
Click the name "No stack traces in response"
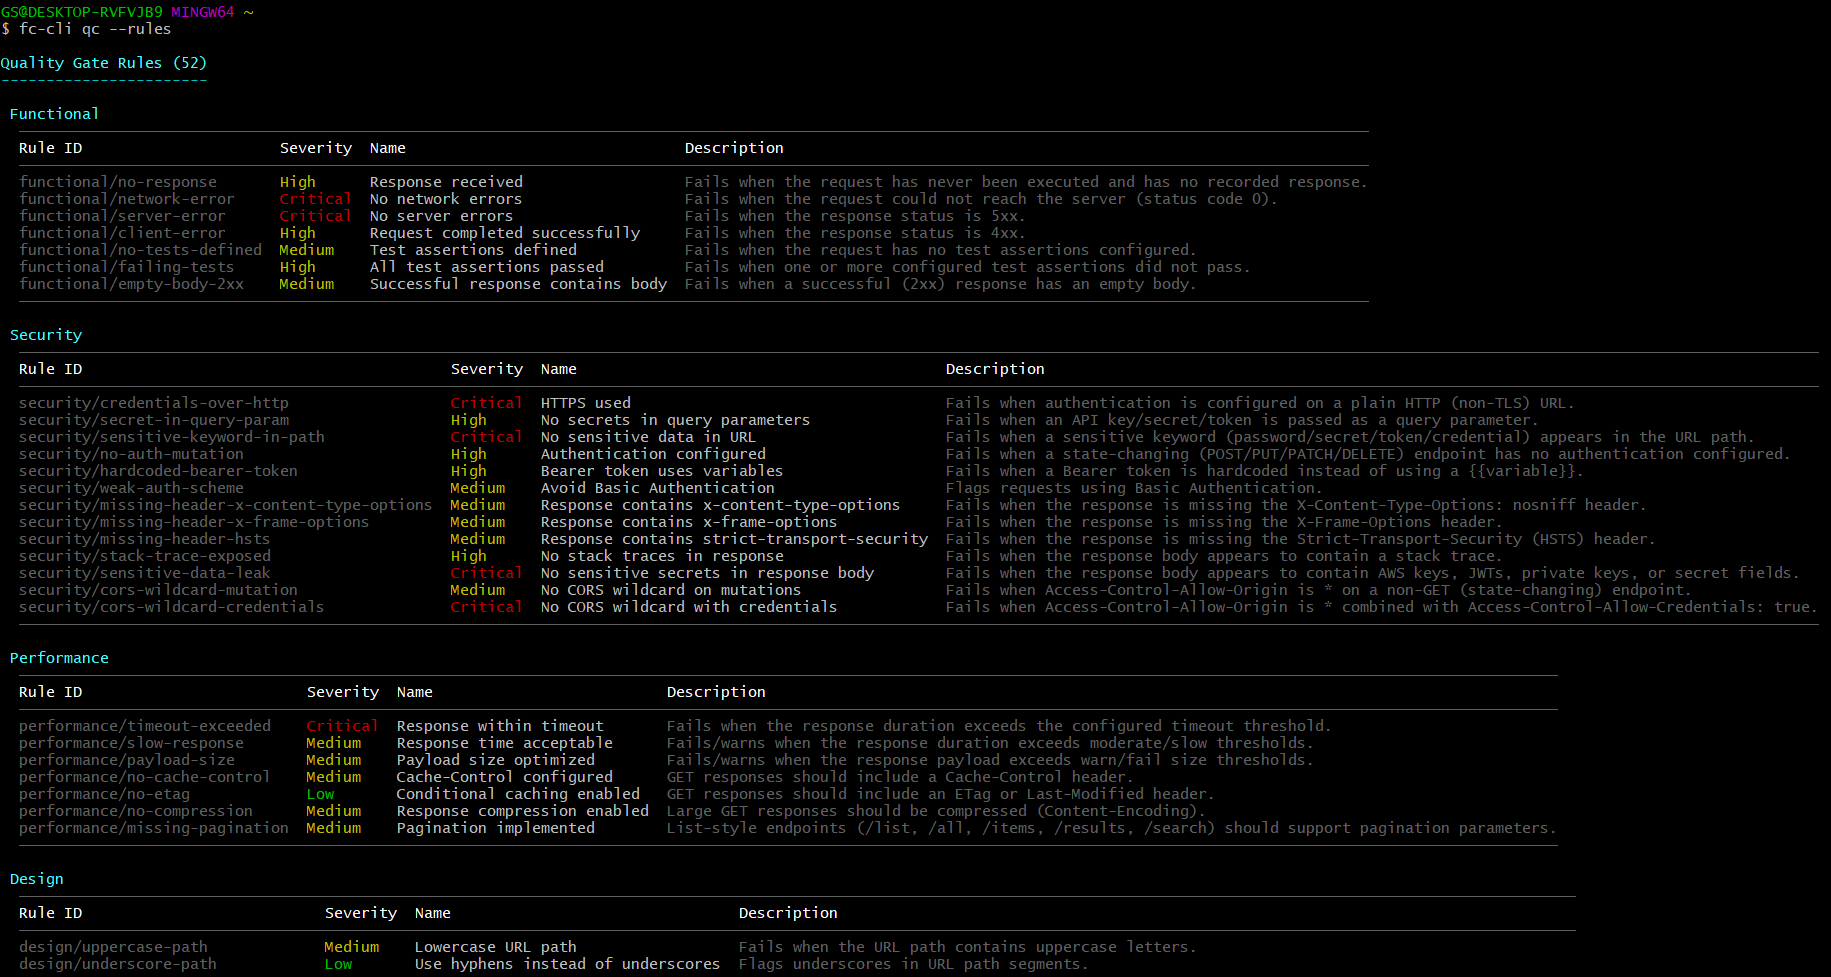coord(662,556)
